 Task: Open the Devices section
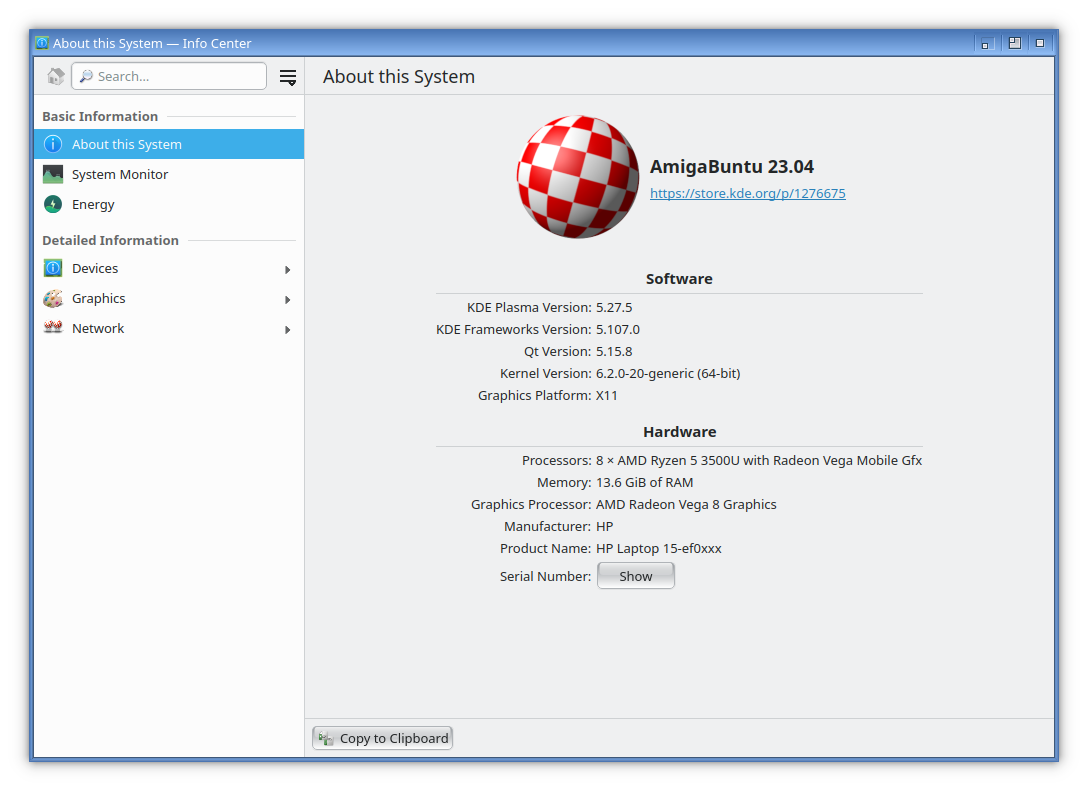coord(169,269)
